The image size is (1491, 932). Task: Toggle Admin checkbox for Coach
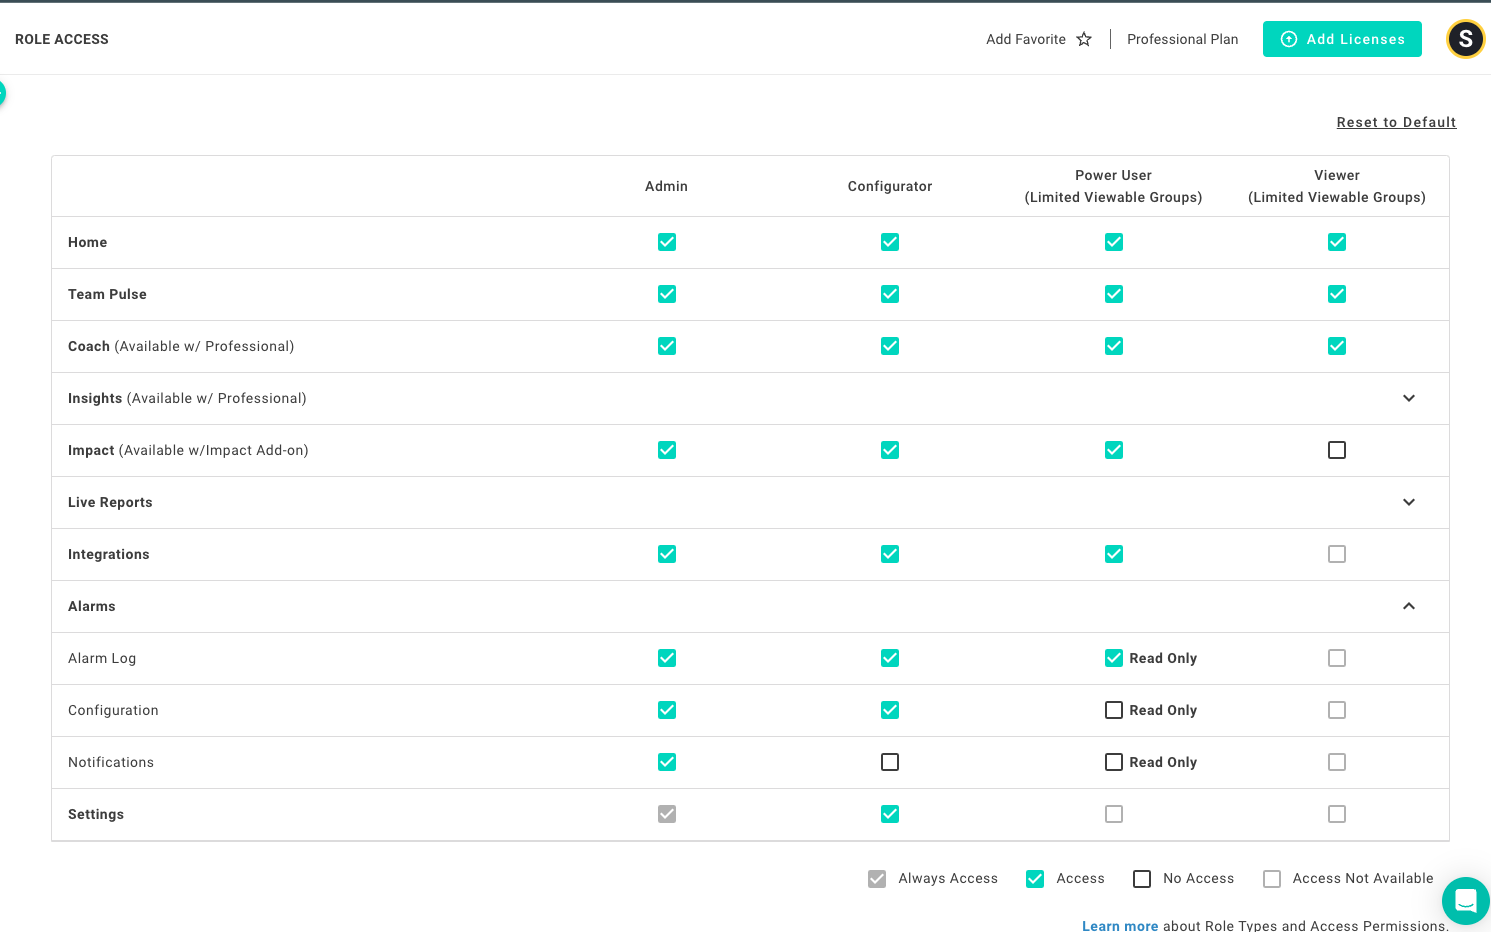point(667,346)
